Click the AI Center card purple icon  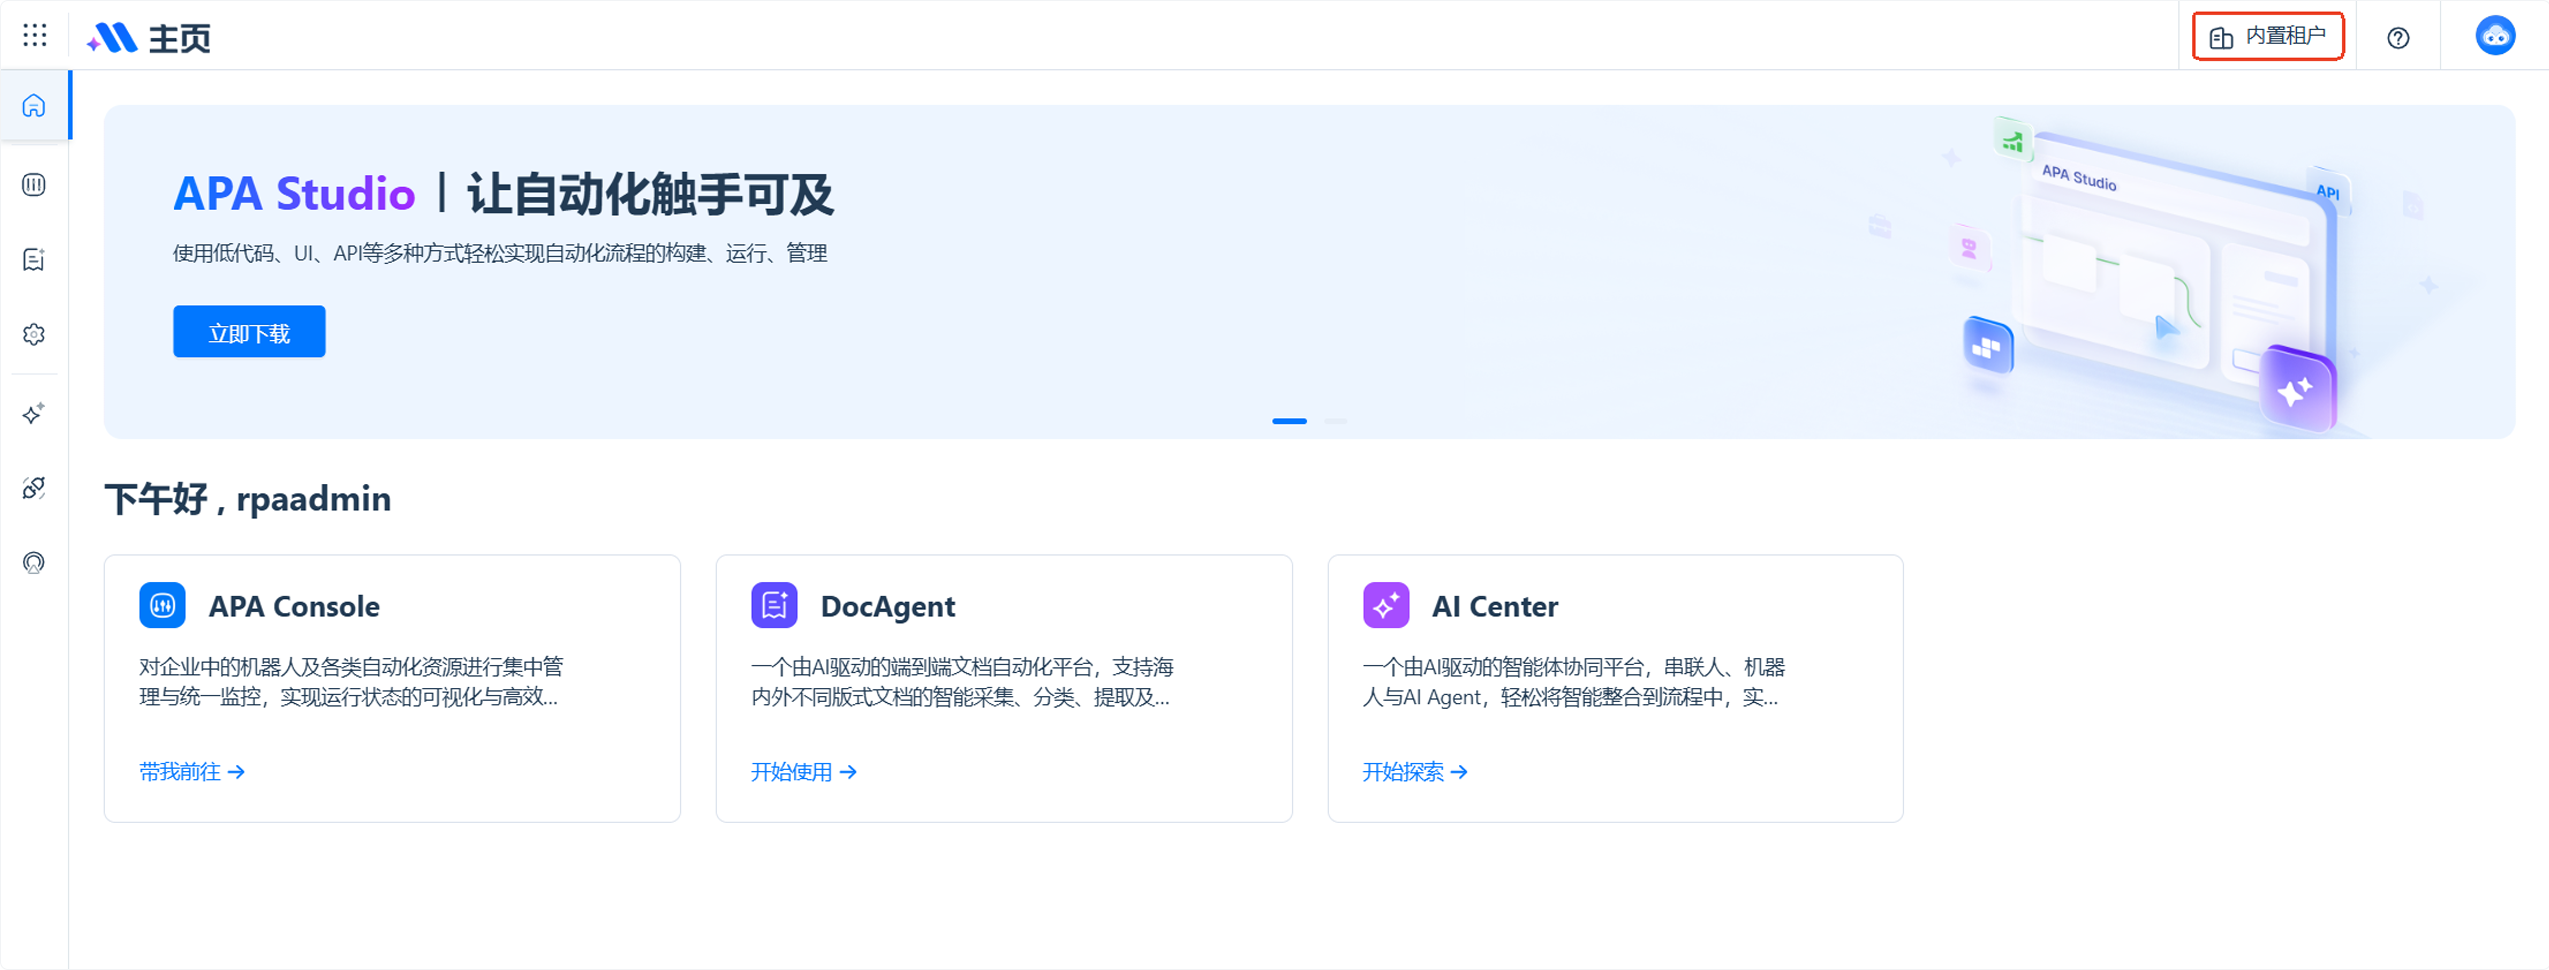coord(1385,606)
